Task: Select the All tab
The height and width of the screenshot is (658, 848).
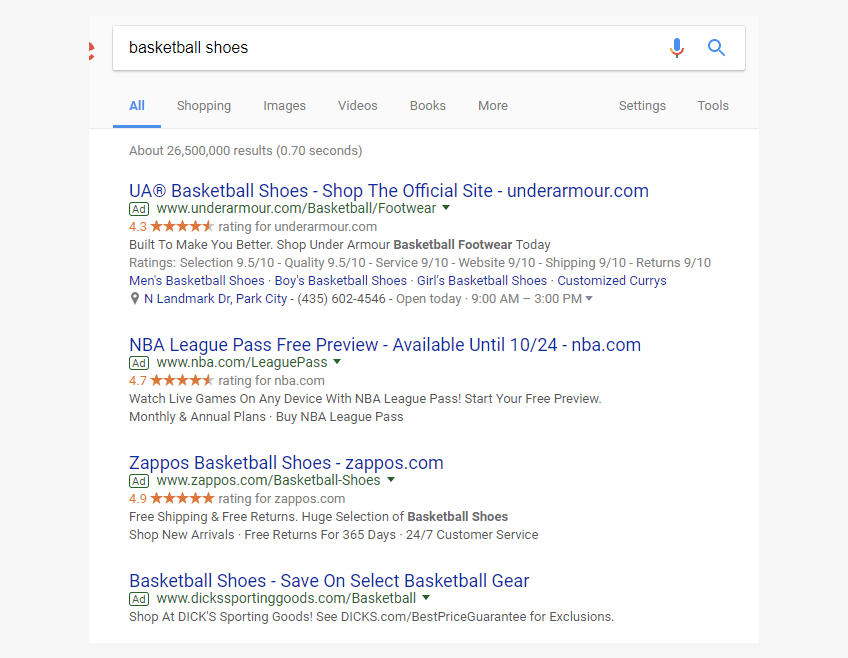Action: point(137,106)
